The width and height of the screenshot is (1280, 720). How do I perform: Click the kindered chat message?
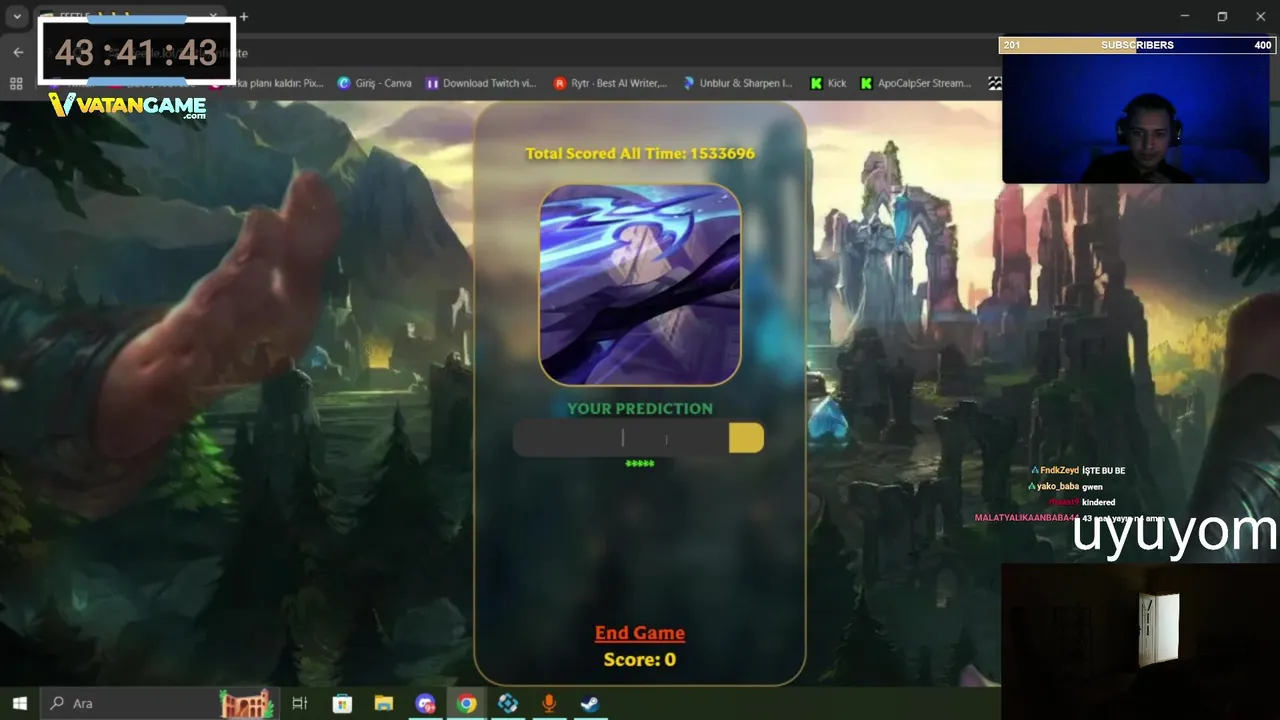click(1081, 503)
